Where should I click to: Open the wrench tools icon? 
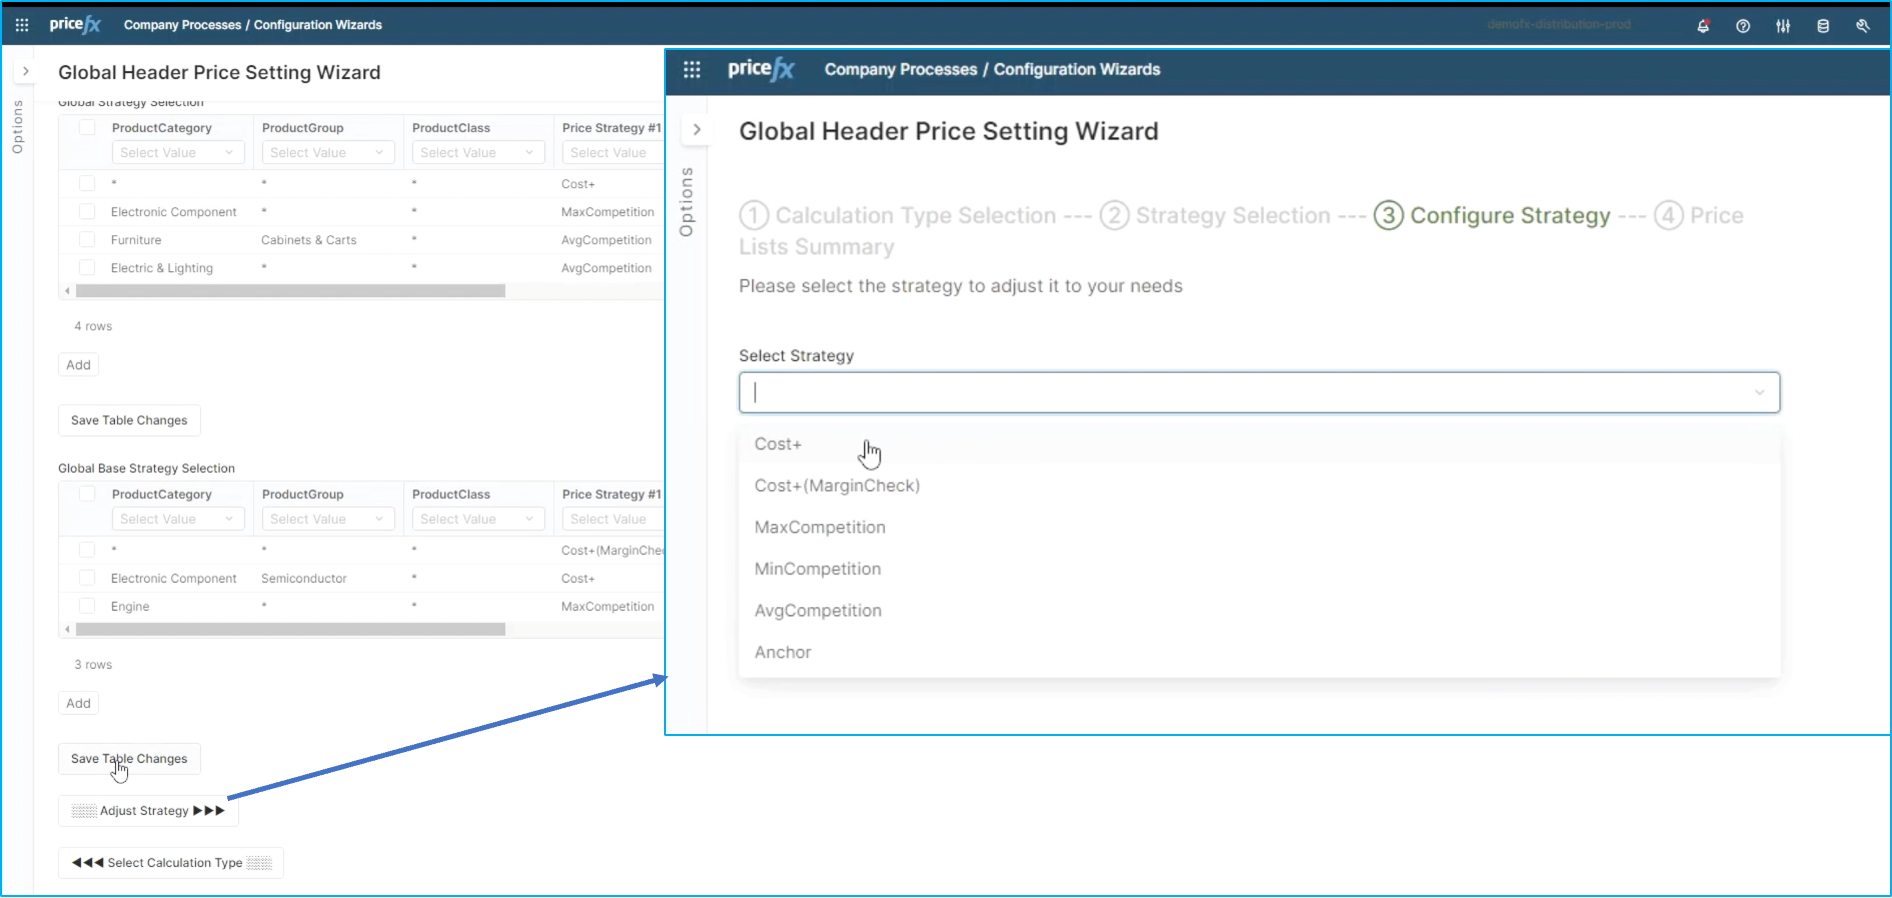1863,26
